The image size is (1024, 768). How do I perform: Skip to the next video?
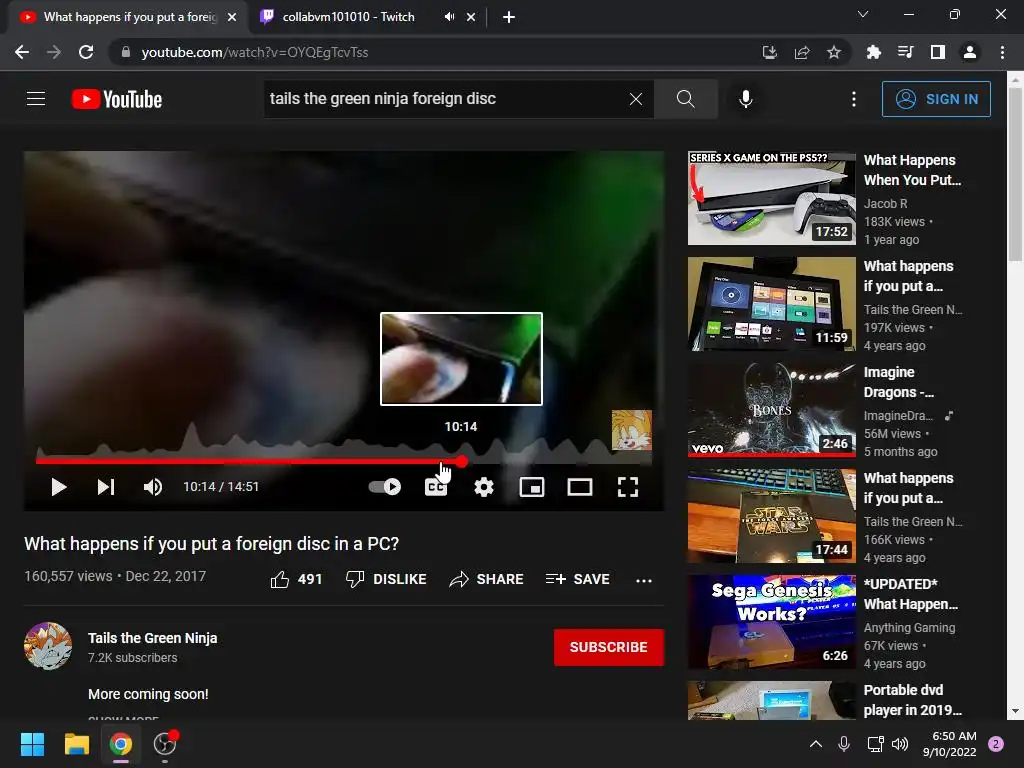click(106, 487)
